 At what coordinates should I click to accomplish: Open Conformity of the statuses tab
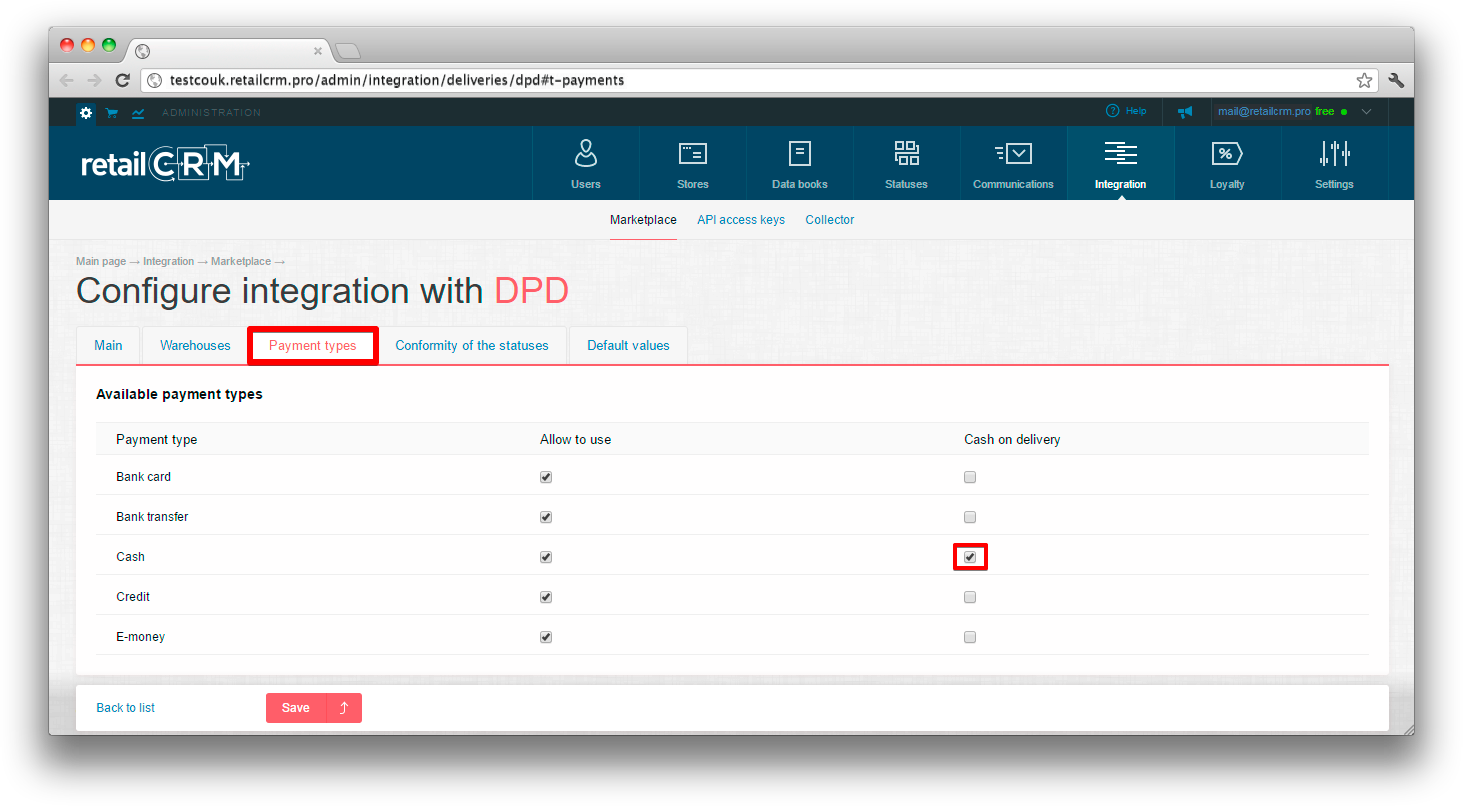tap(471, 346)
